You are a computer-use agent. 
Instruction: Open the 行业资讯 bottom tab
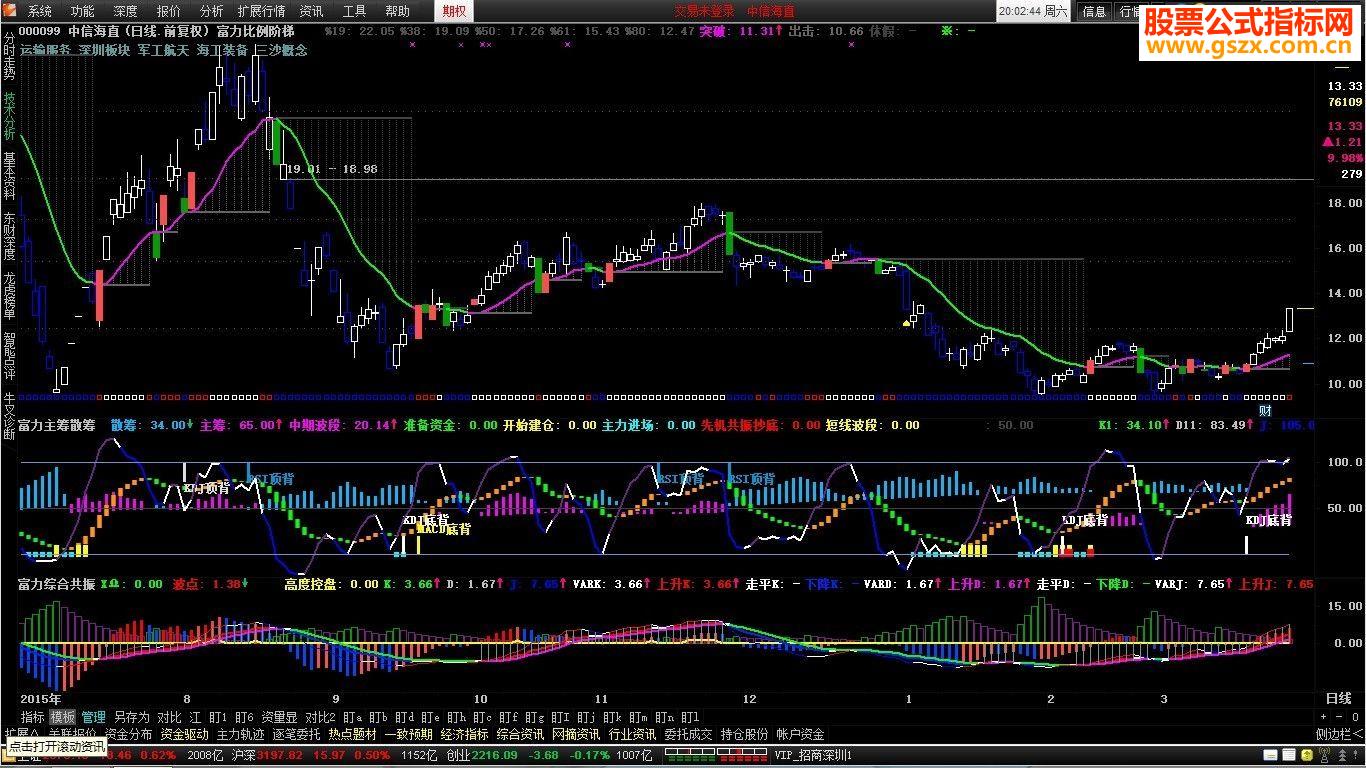click(x=632, y=734)
